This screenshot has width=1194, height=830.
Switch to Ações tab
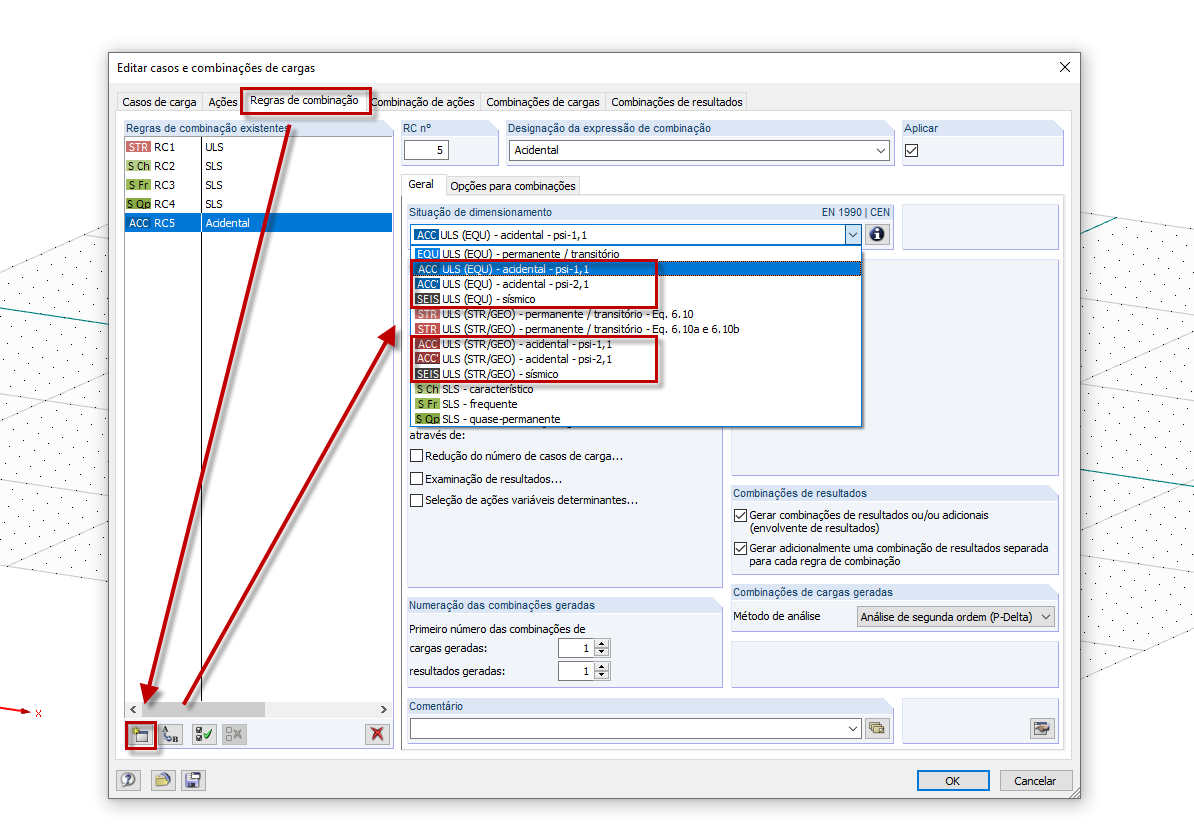pyautogui.click(x=222, y=102)
